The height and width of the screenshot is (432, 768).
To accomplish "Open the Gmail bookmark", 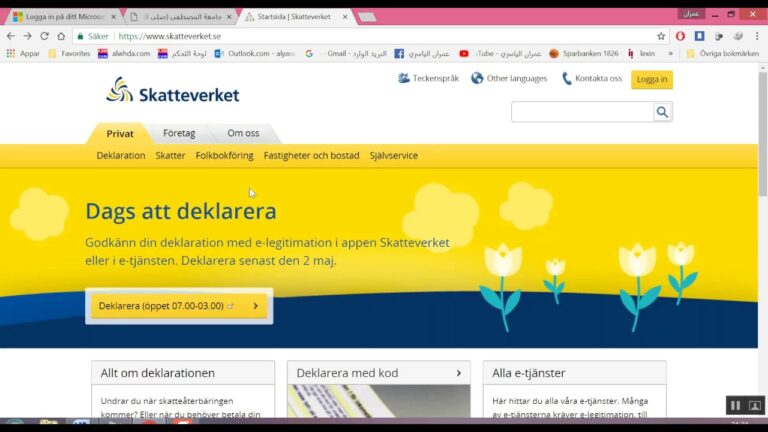I will click(x=345, y=53).
